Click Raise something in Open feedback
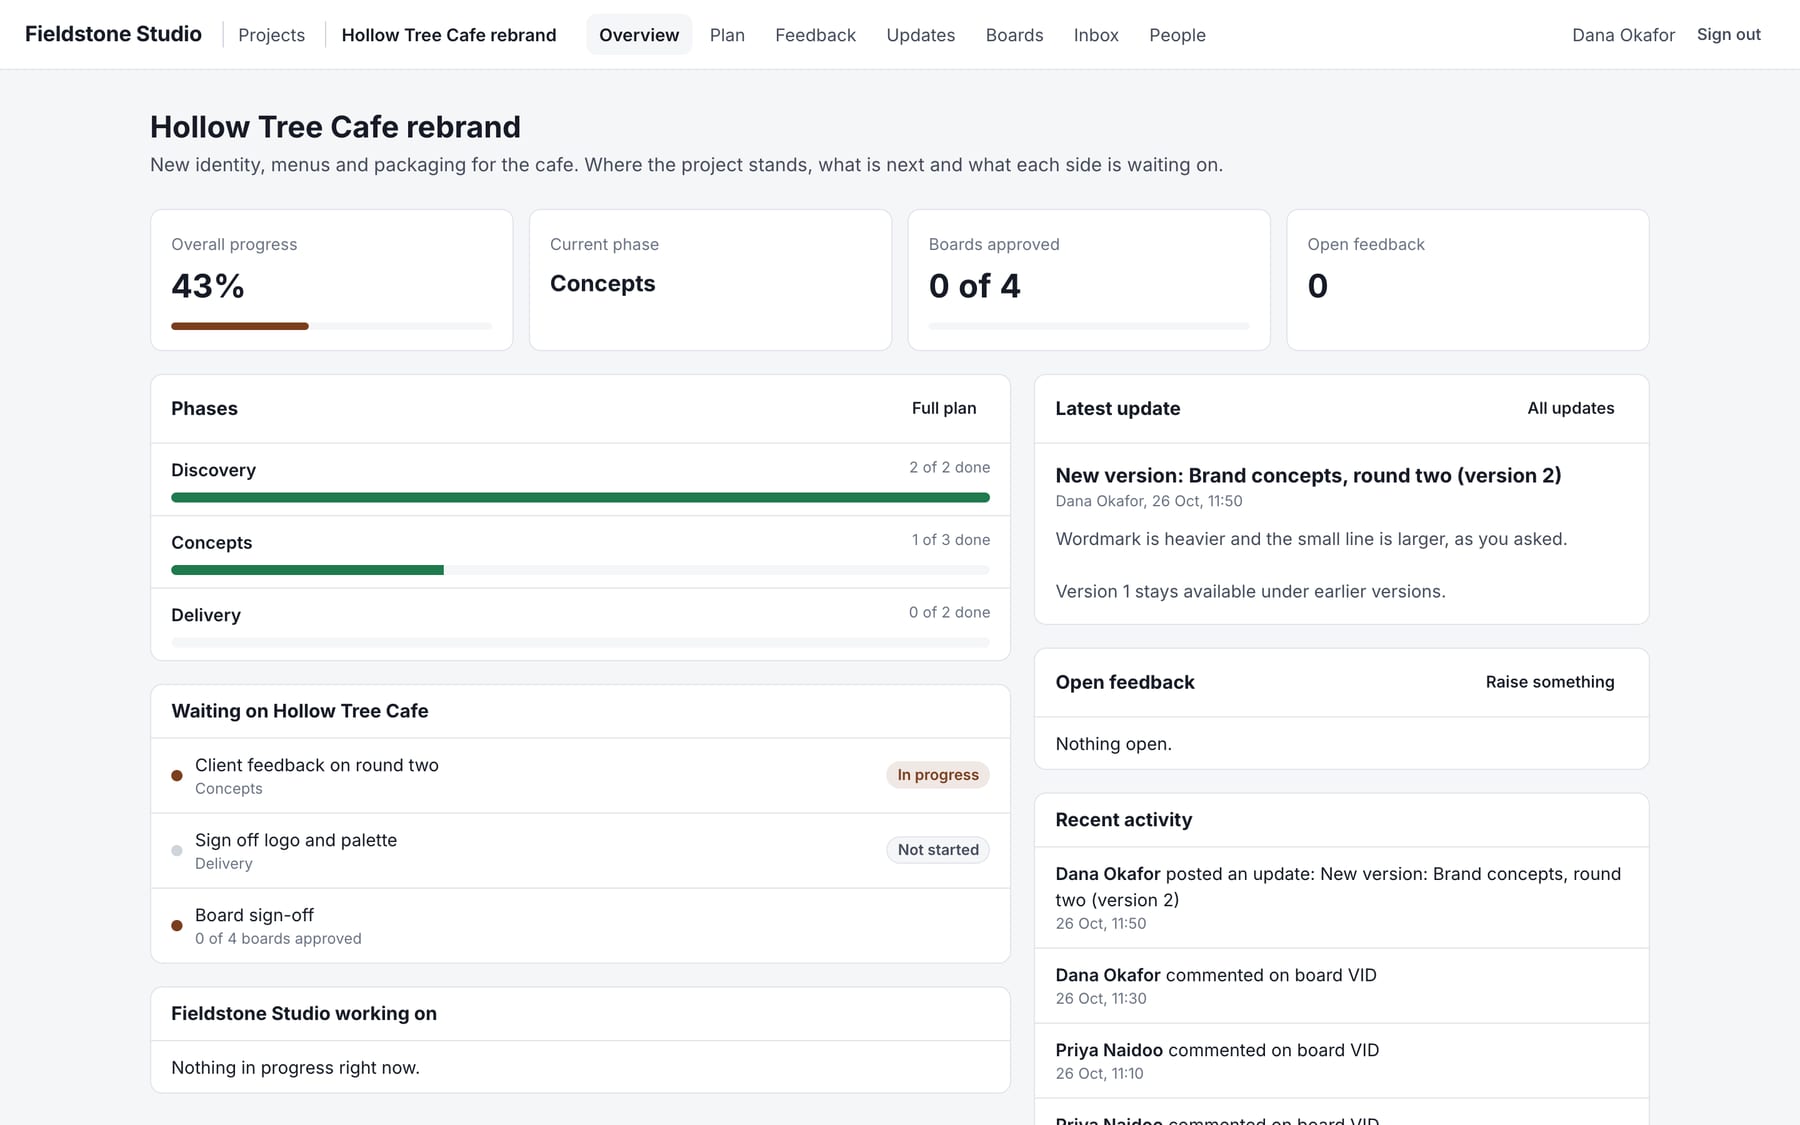Viewport: 1800px width, 1125px height. coord(1549,682)
